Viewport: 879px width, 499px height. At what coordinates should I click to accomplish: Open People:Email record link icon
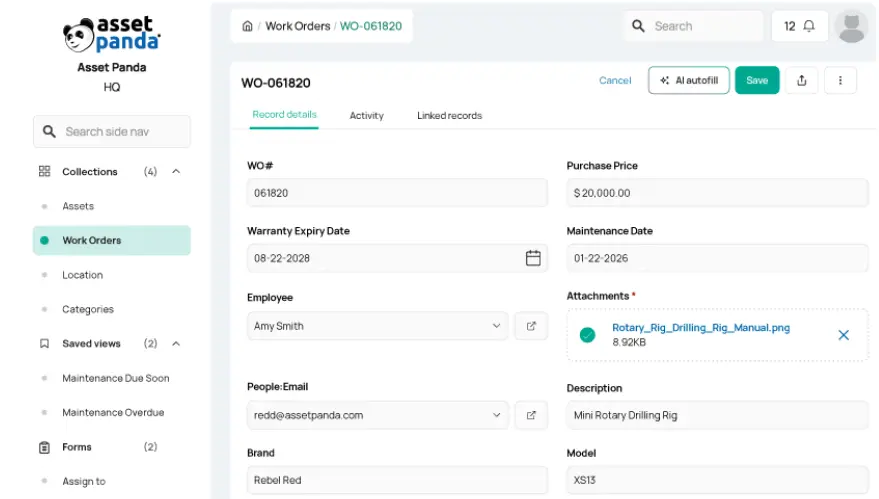531,415
